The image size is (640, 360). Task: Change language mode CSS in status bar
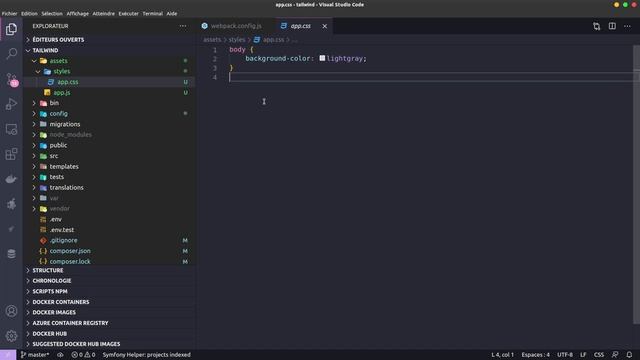599,355
